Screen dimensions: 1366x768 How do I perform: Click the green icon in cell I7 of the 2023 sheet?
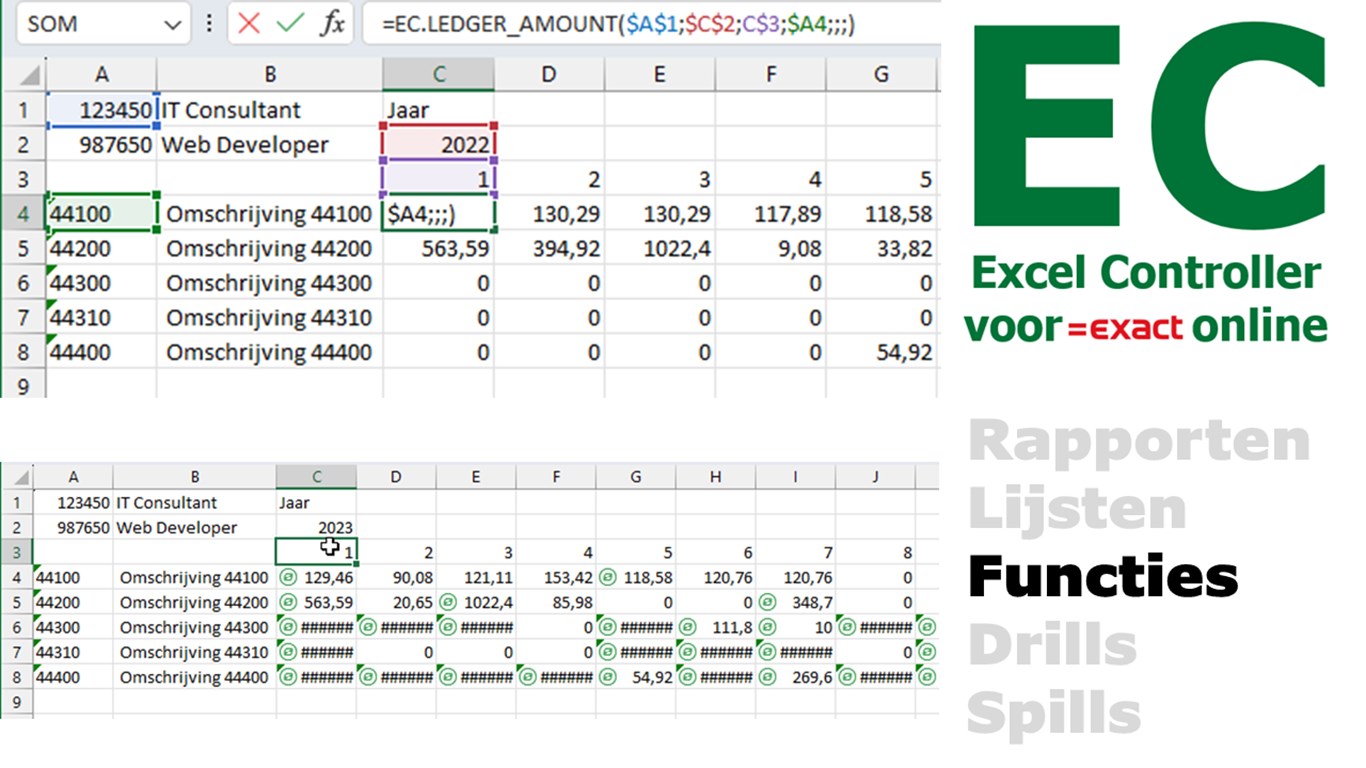pos(768,652)
